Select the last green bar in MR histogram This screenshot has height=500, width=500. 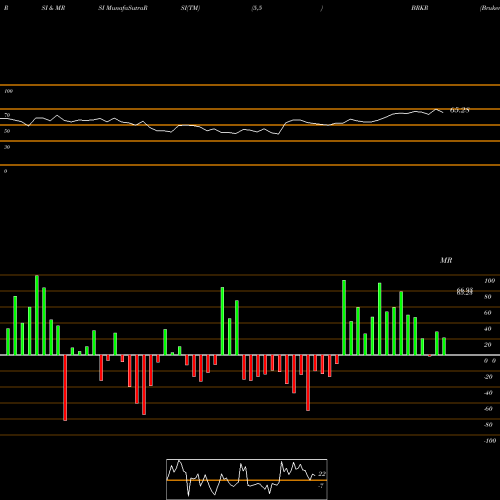444,346
